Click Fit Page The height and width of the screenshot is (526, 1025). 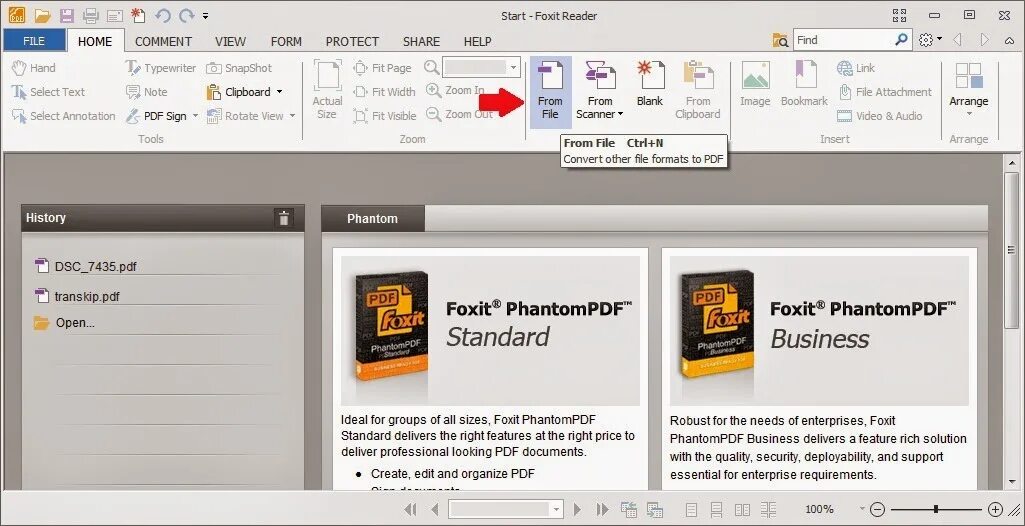[x=382, y=68]
